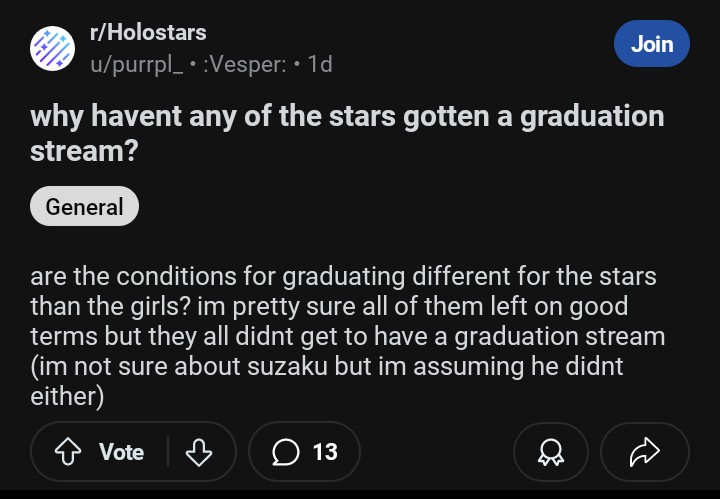720x499 pixels.
Task: Open the r/Holostars subreddit link
Action: click(148, 34)
